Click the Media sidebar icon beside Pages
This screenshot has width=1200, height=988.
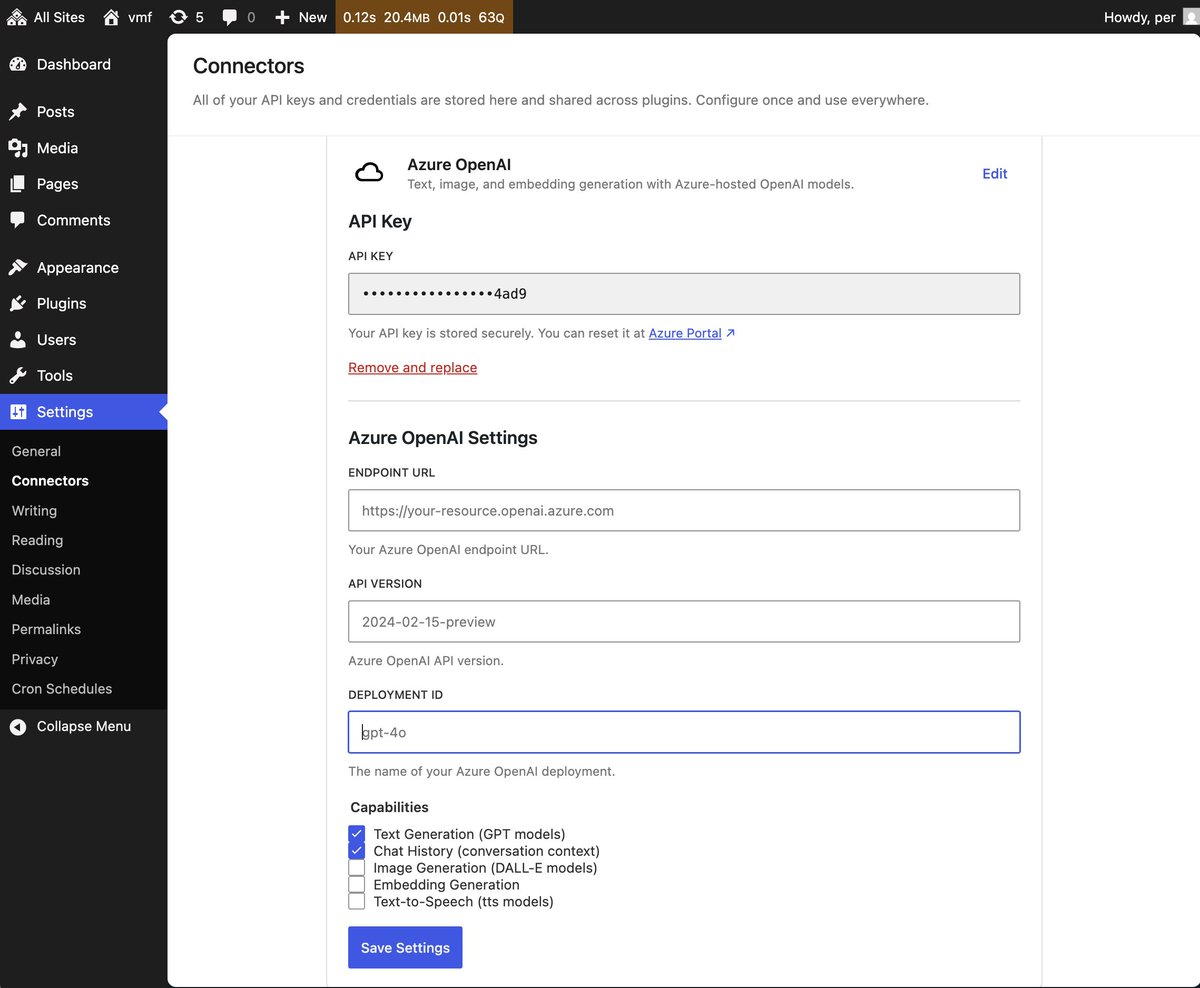[x=18, y=148]
